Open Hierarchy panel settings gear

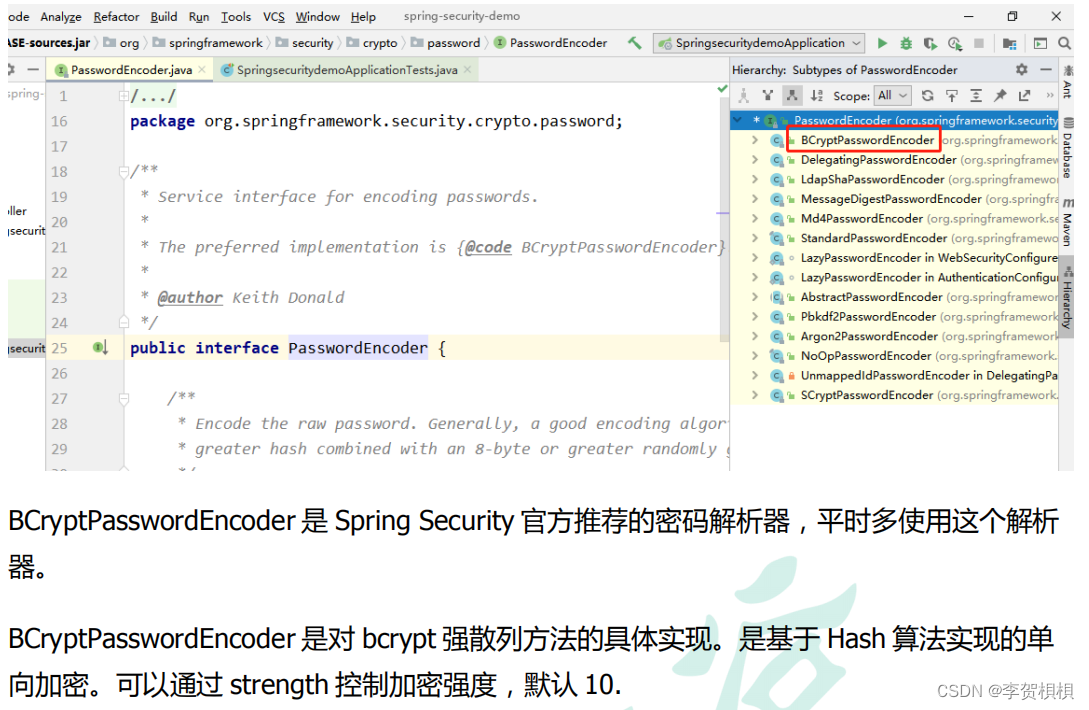1021,69
